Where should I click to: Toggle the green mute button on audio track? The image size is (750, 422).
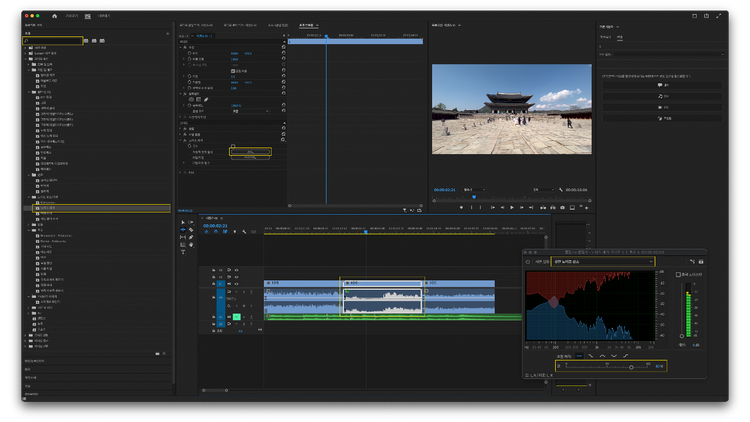(x=236, y=317)
